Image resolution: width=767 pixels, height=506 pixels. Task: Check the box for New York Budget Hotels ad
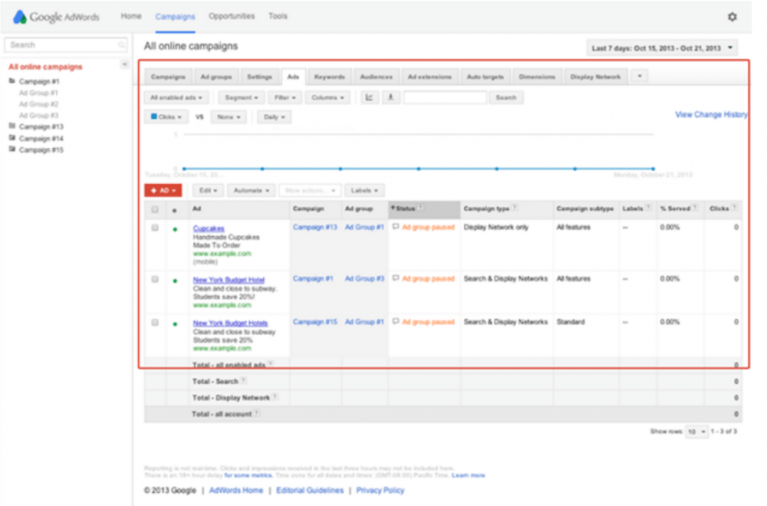(x=155, y=322)
